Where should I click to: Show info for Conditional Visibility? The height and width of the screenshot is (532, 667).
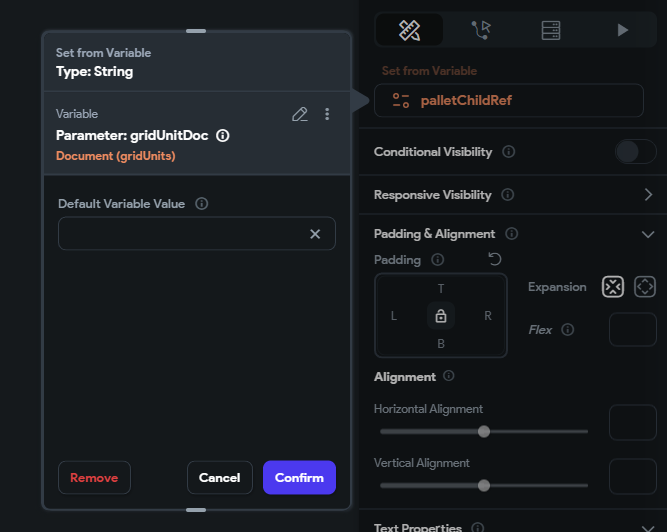coord(508,152)
